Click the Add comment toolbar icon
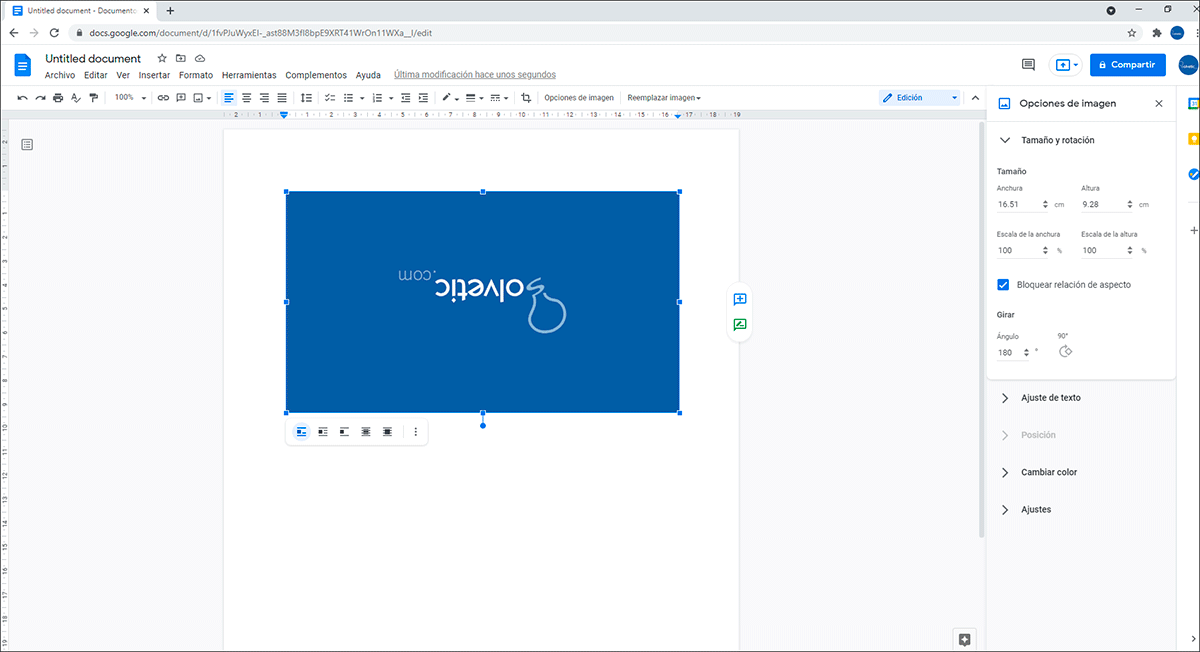 tap(181, 98)
